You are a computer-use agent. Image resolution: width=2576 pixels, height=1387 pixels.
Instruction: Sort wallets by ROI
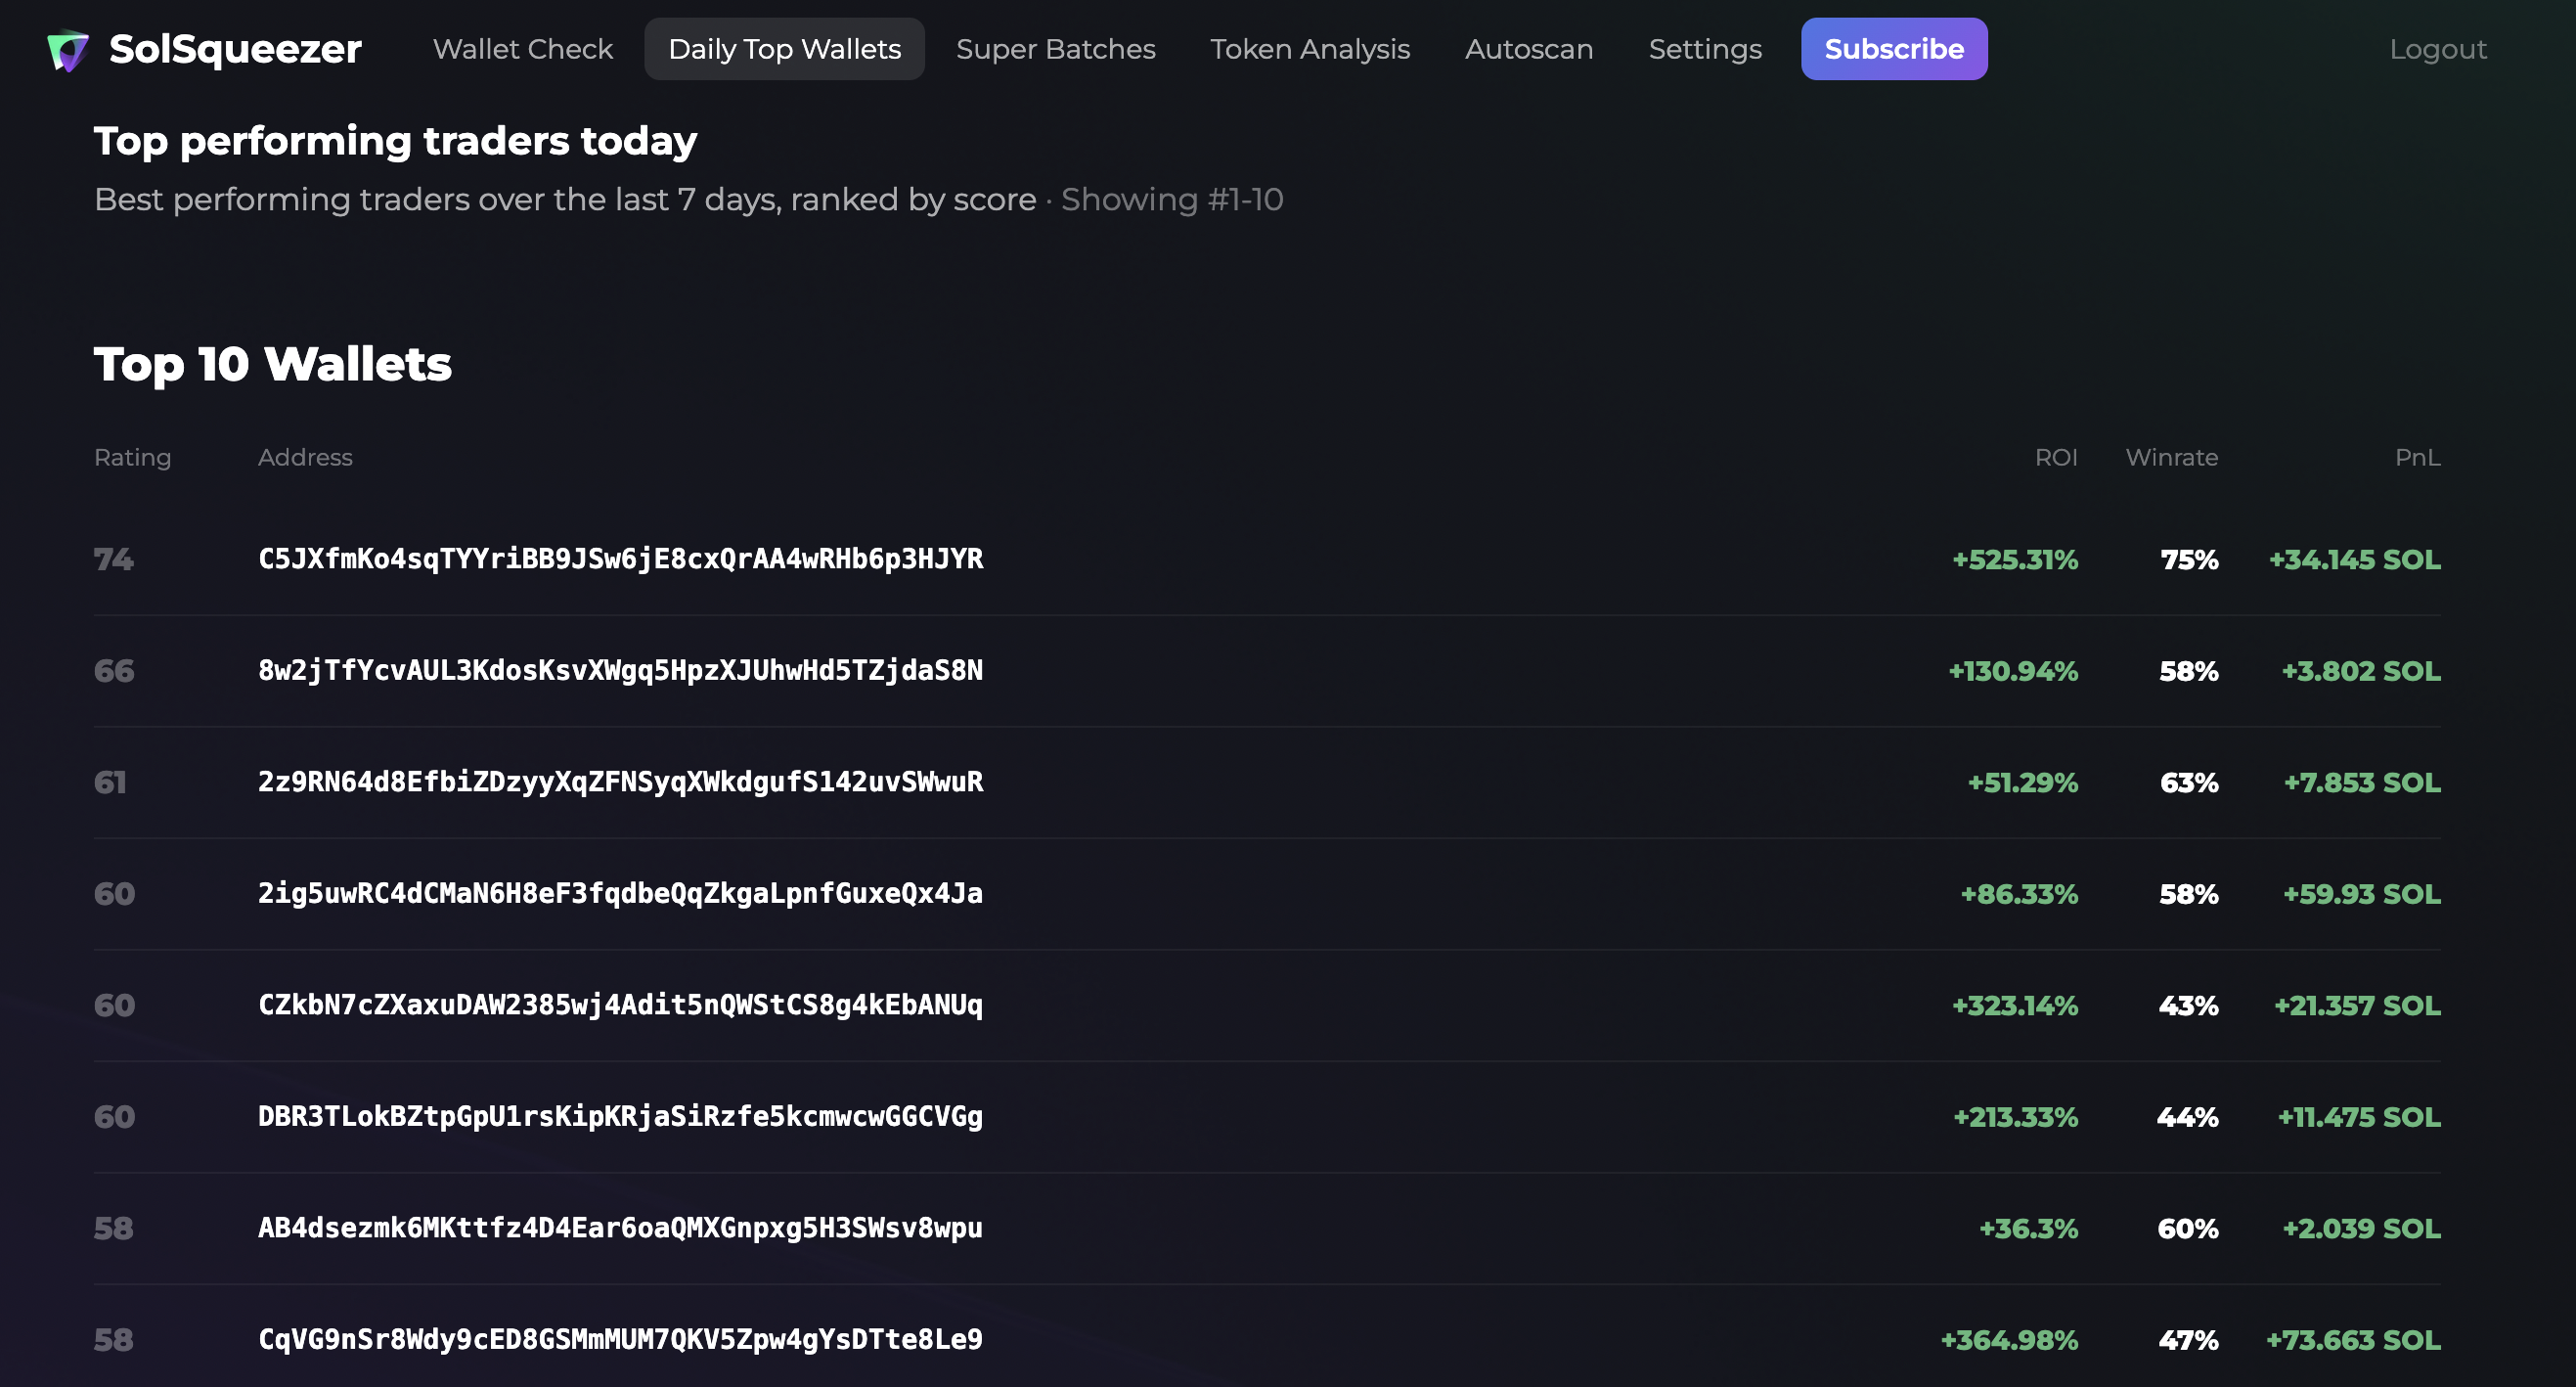pyautogui.click(x=2056, y=457)
